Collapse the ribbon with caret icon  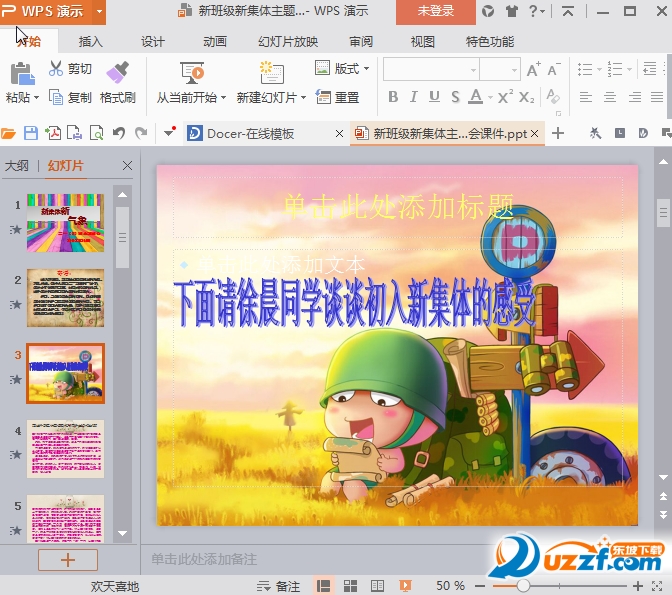[568, 12]
